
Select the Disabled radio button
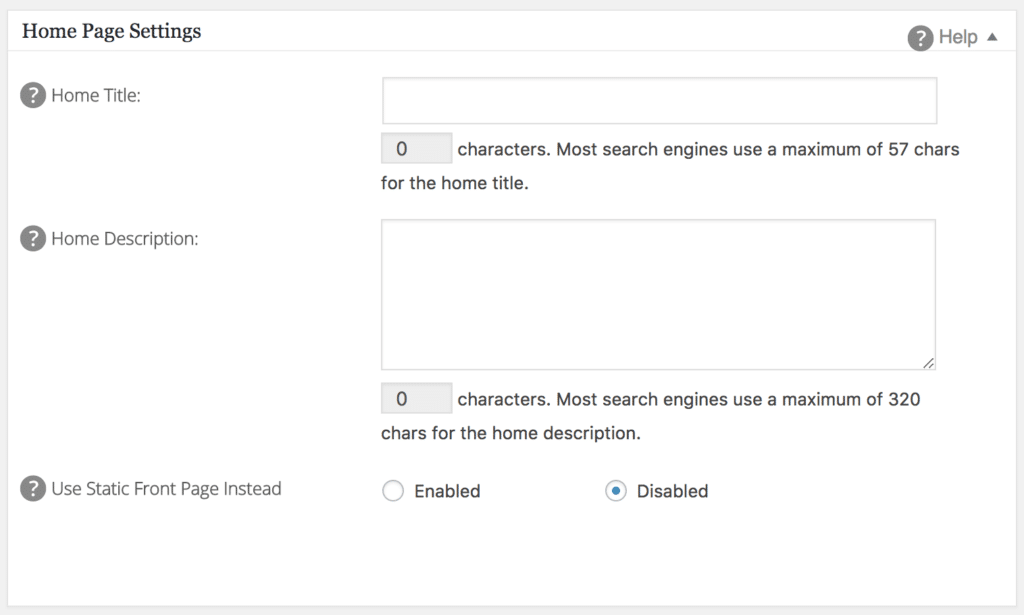(616, 491)
